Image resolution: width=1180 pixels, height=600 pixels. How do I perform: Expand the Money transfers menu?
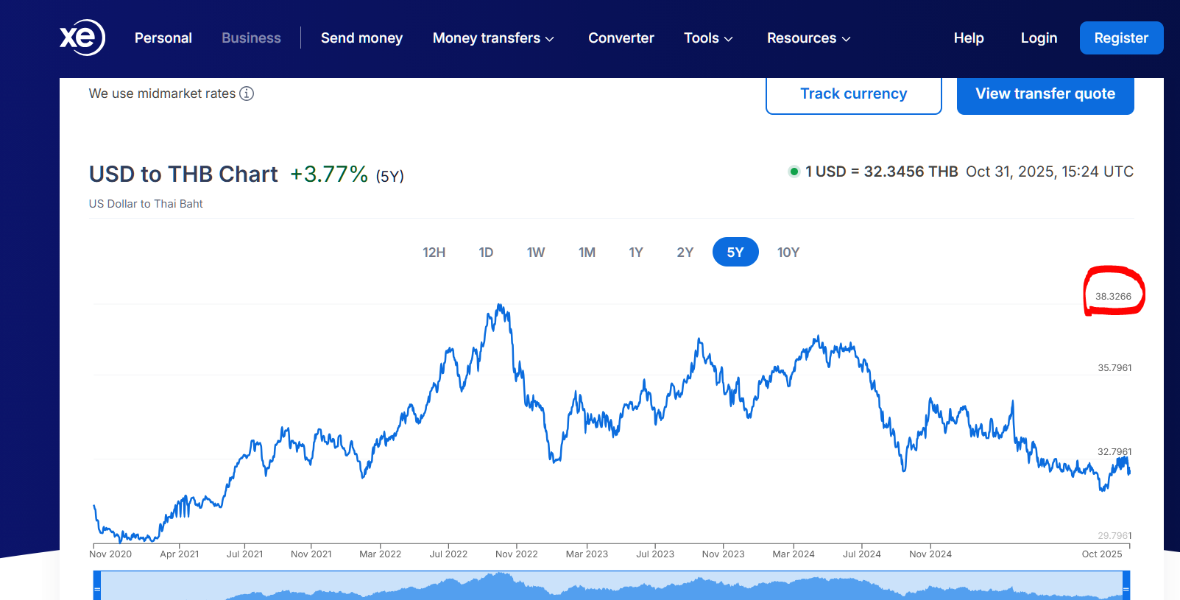pos(493,38)
